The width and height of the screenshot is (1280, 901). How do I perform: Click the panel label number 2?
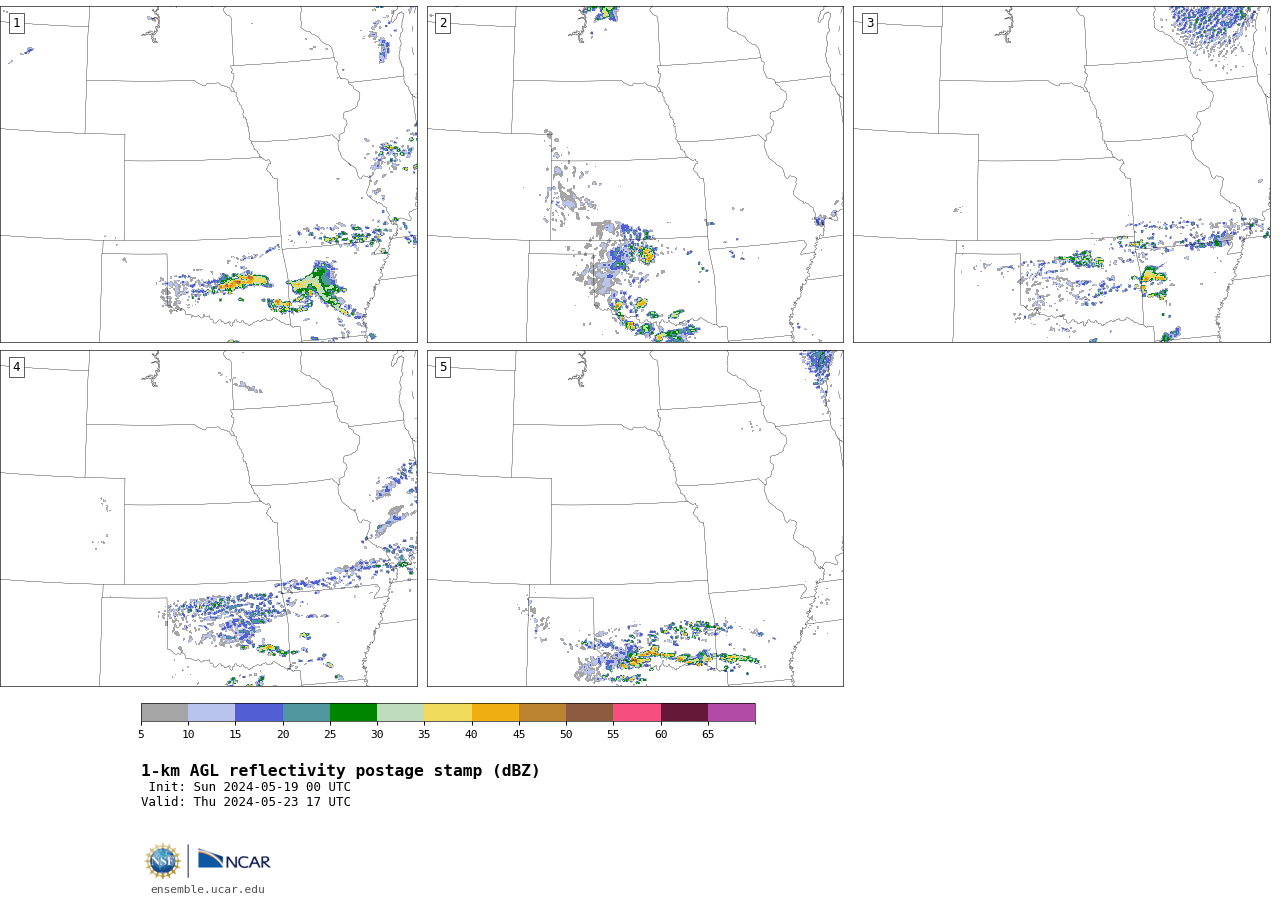[443, 23]
